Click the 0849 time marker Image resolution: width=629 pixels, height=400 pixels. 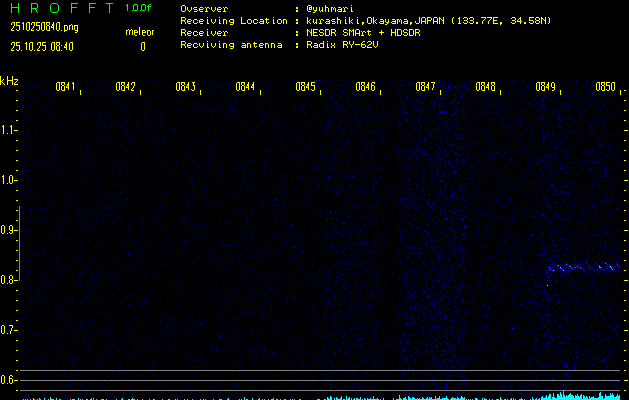tap(545, 87)
